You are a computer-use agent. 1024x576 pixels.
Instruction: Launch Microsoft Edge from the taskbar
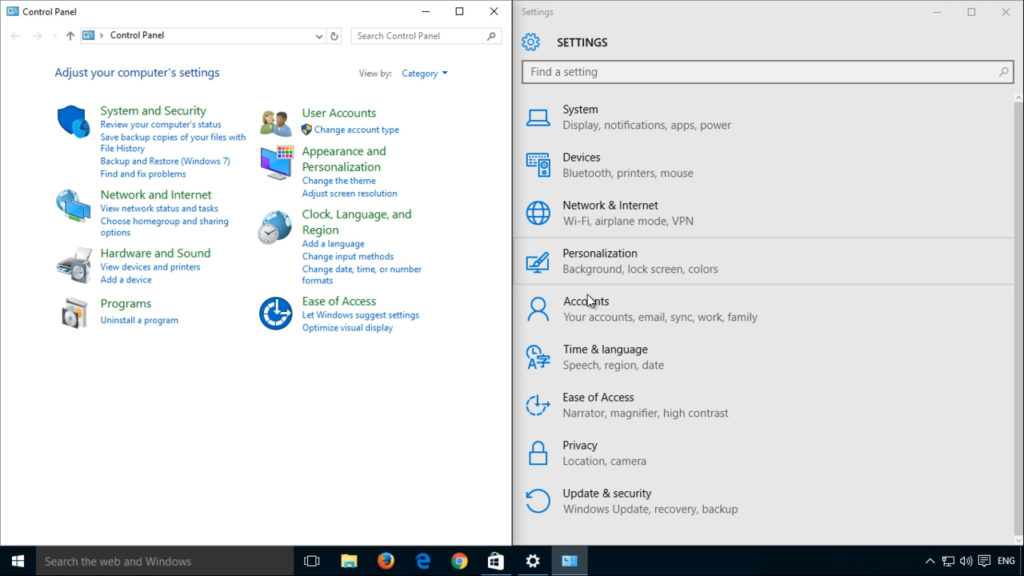pos(423,561)
